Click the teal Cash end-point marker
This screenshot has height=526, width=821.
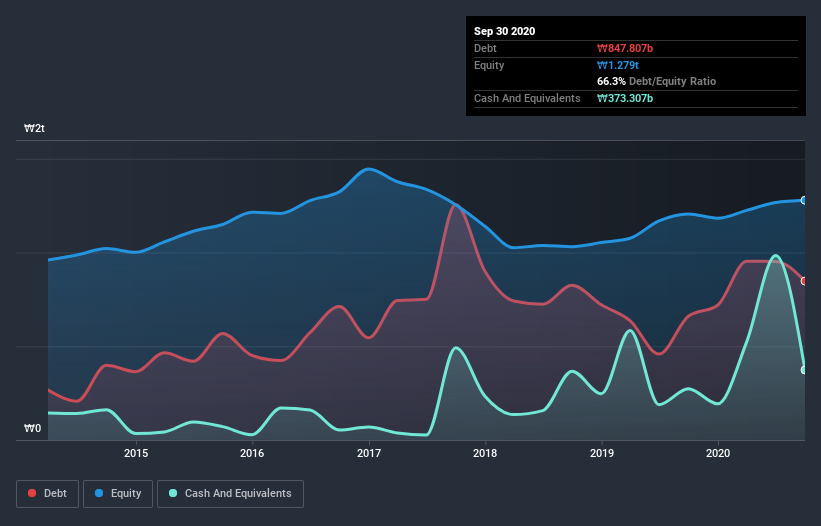click(x=804, y=370)
